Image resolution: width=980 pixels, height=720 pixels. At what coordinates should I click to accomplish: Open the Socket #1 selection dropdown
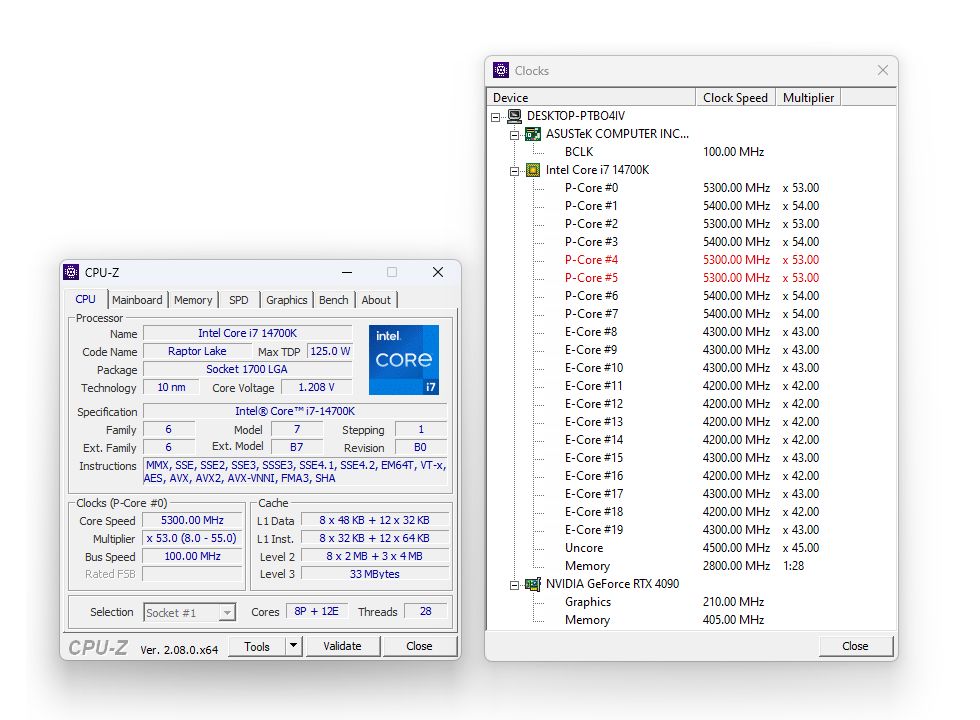[x=228, y=612]
